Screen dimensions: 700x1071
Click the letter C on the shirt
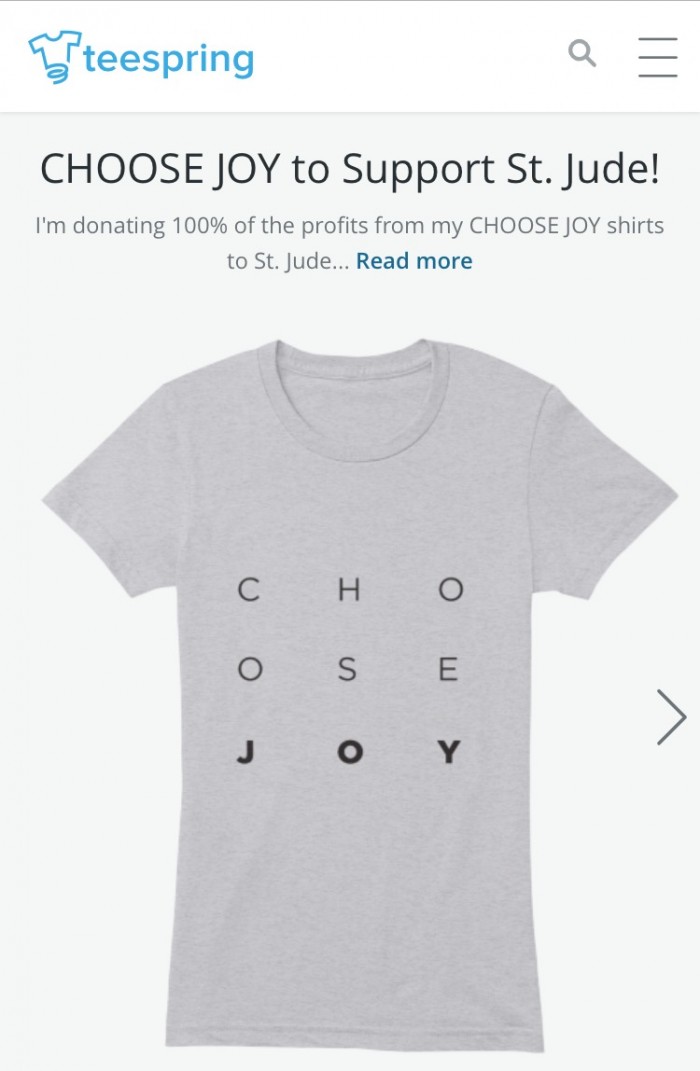tap(247, 590)
